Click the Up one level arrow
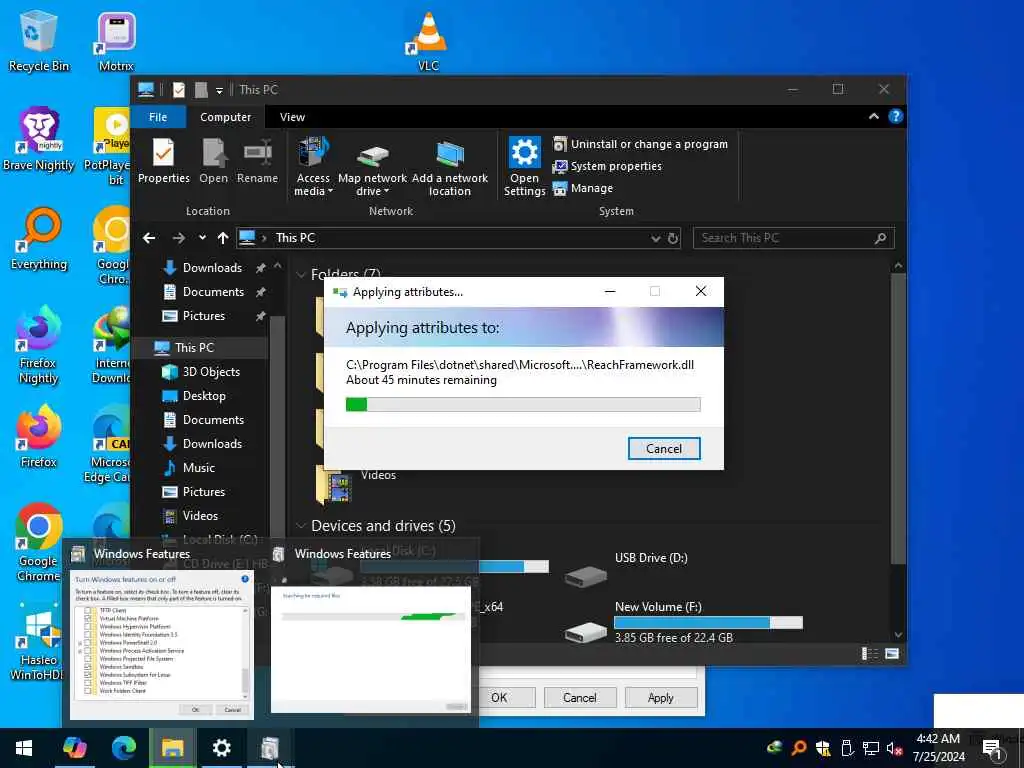1024x768 pixels. 223,238
